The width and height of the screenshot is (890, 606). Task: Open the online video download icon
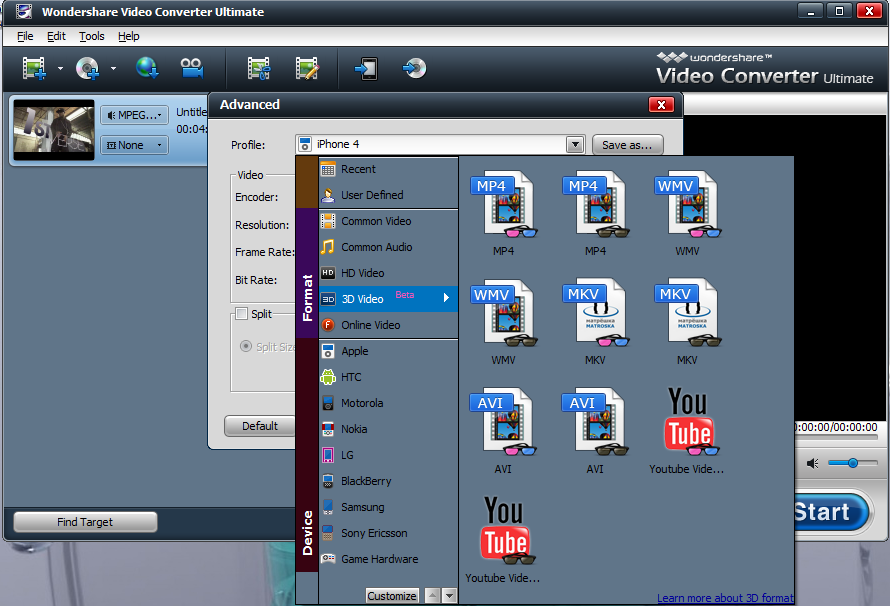(x=148, y=68)
